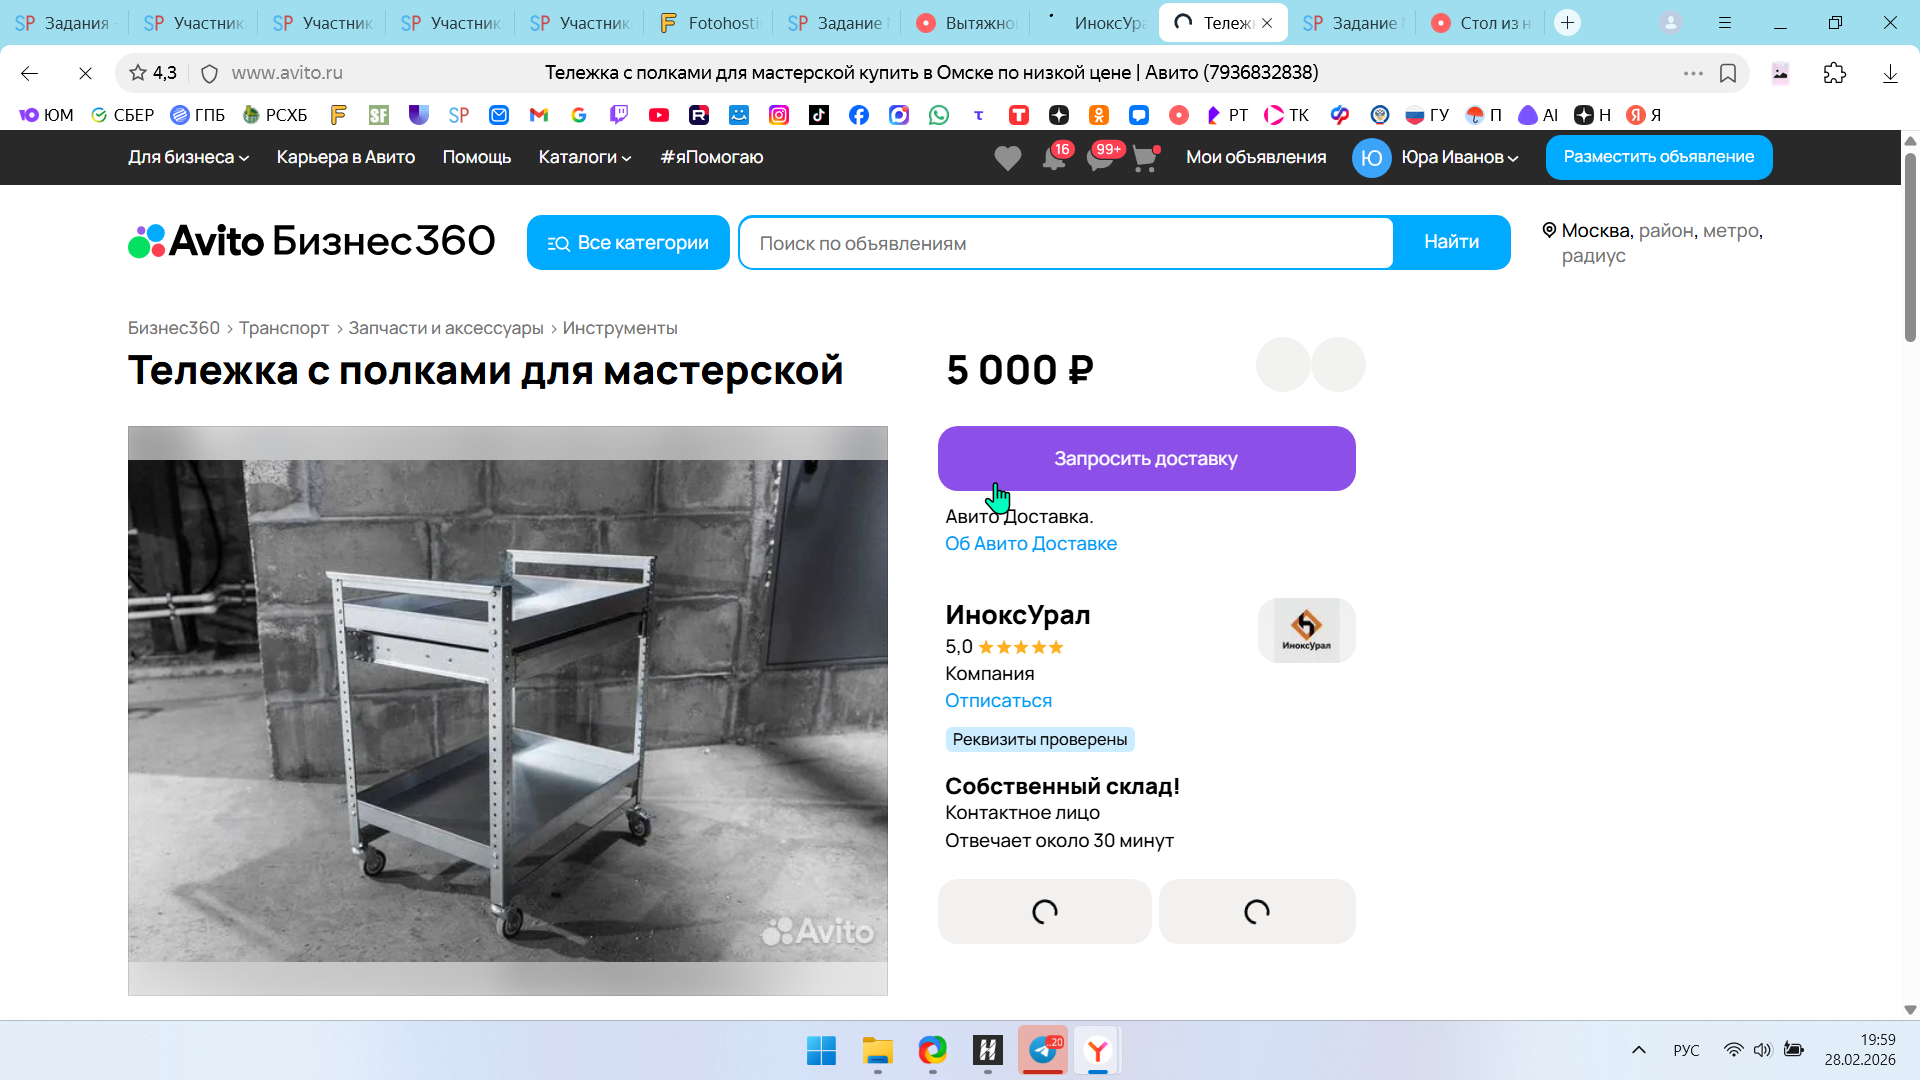Open the notifications bell icon
This screenshot has width=1920, height=1080.
tap(1053, 158)
